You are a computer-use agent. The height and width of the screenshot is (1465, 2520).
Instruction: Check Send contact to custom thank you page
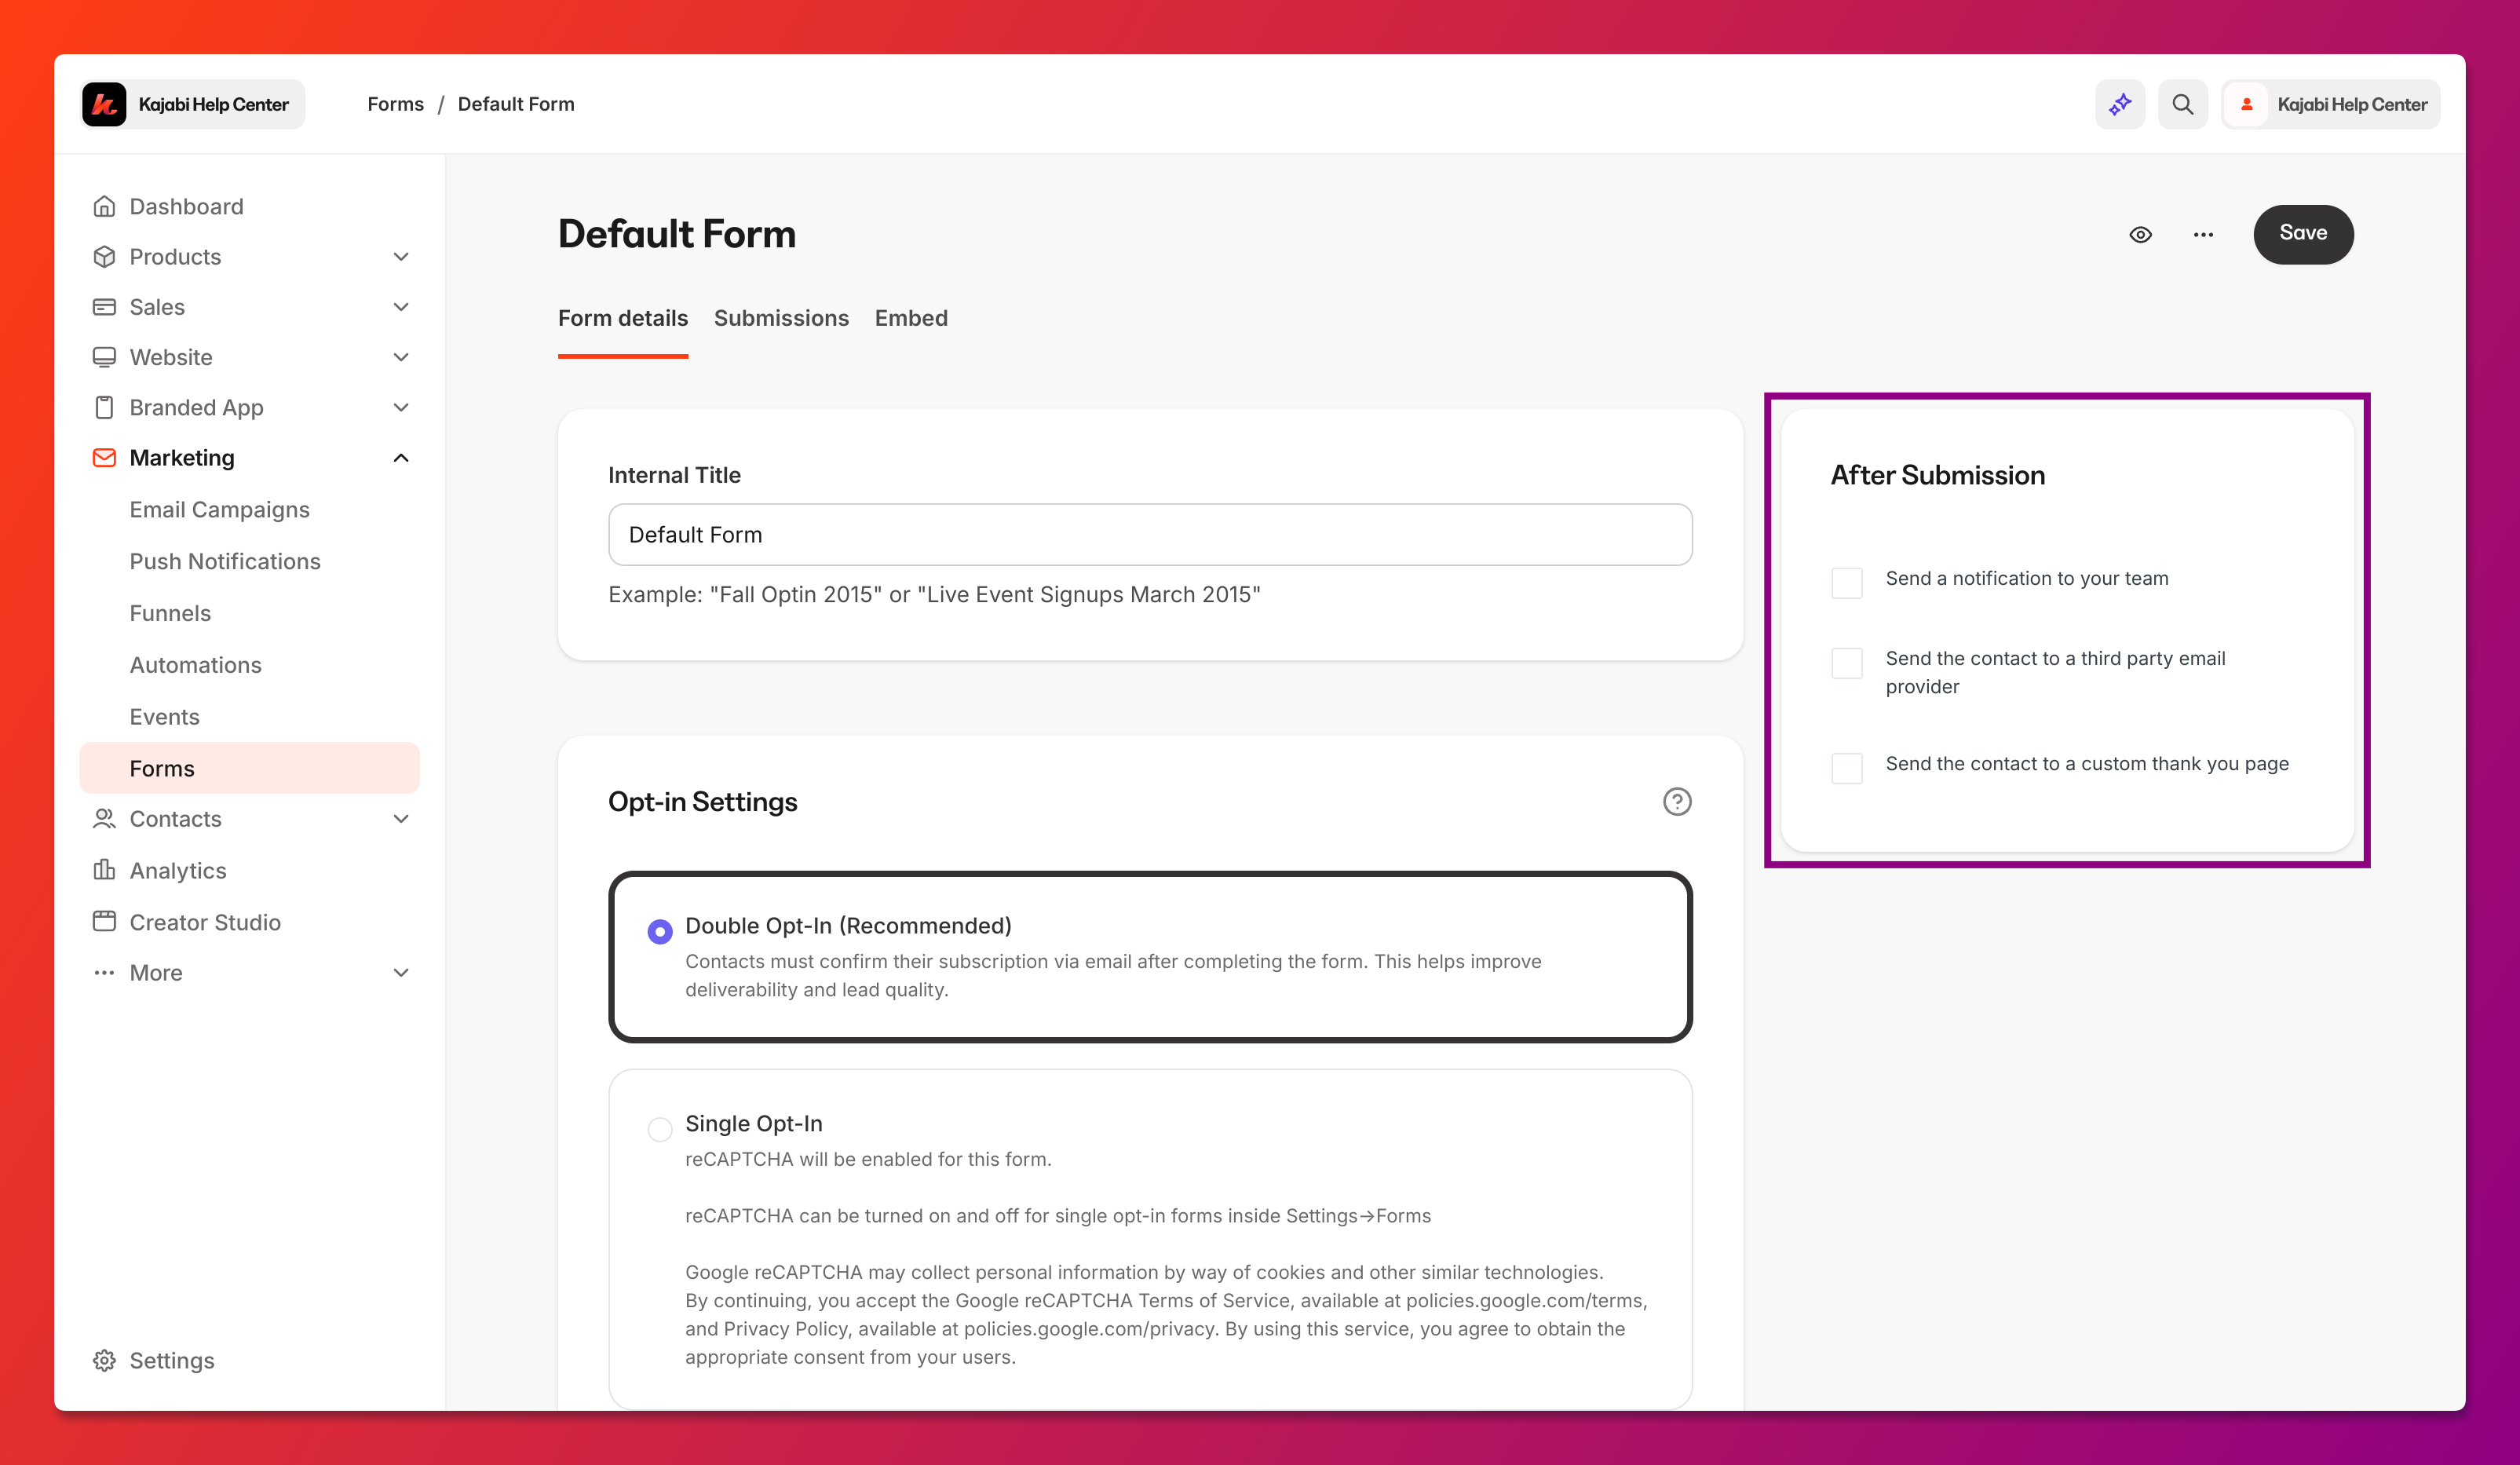pyautogui.click(x=1846, y=768)
